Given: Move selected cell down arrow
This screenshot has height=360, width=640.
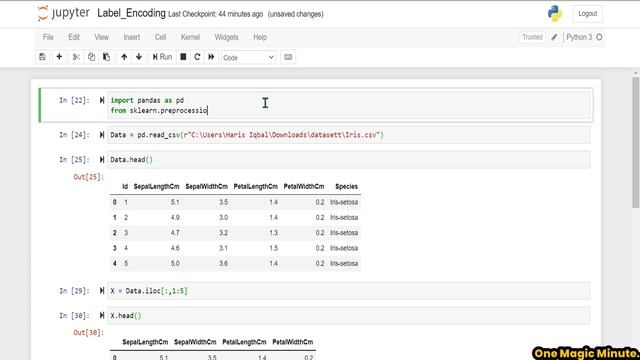Looking at the screenshot, I should [x=139, y=57].
